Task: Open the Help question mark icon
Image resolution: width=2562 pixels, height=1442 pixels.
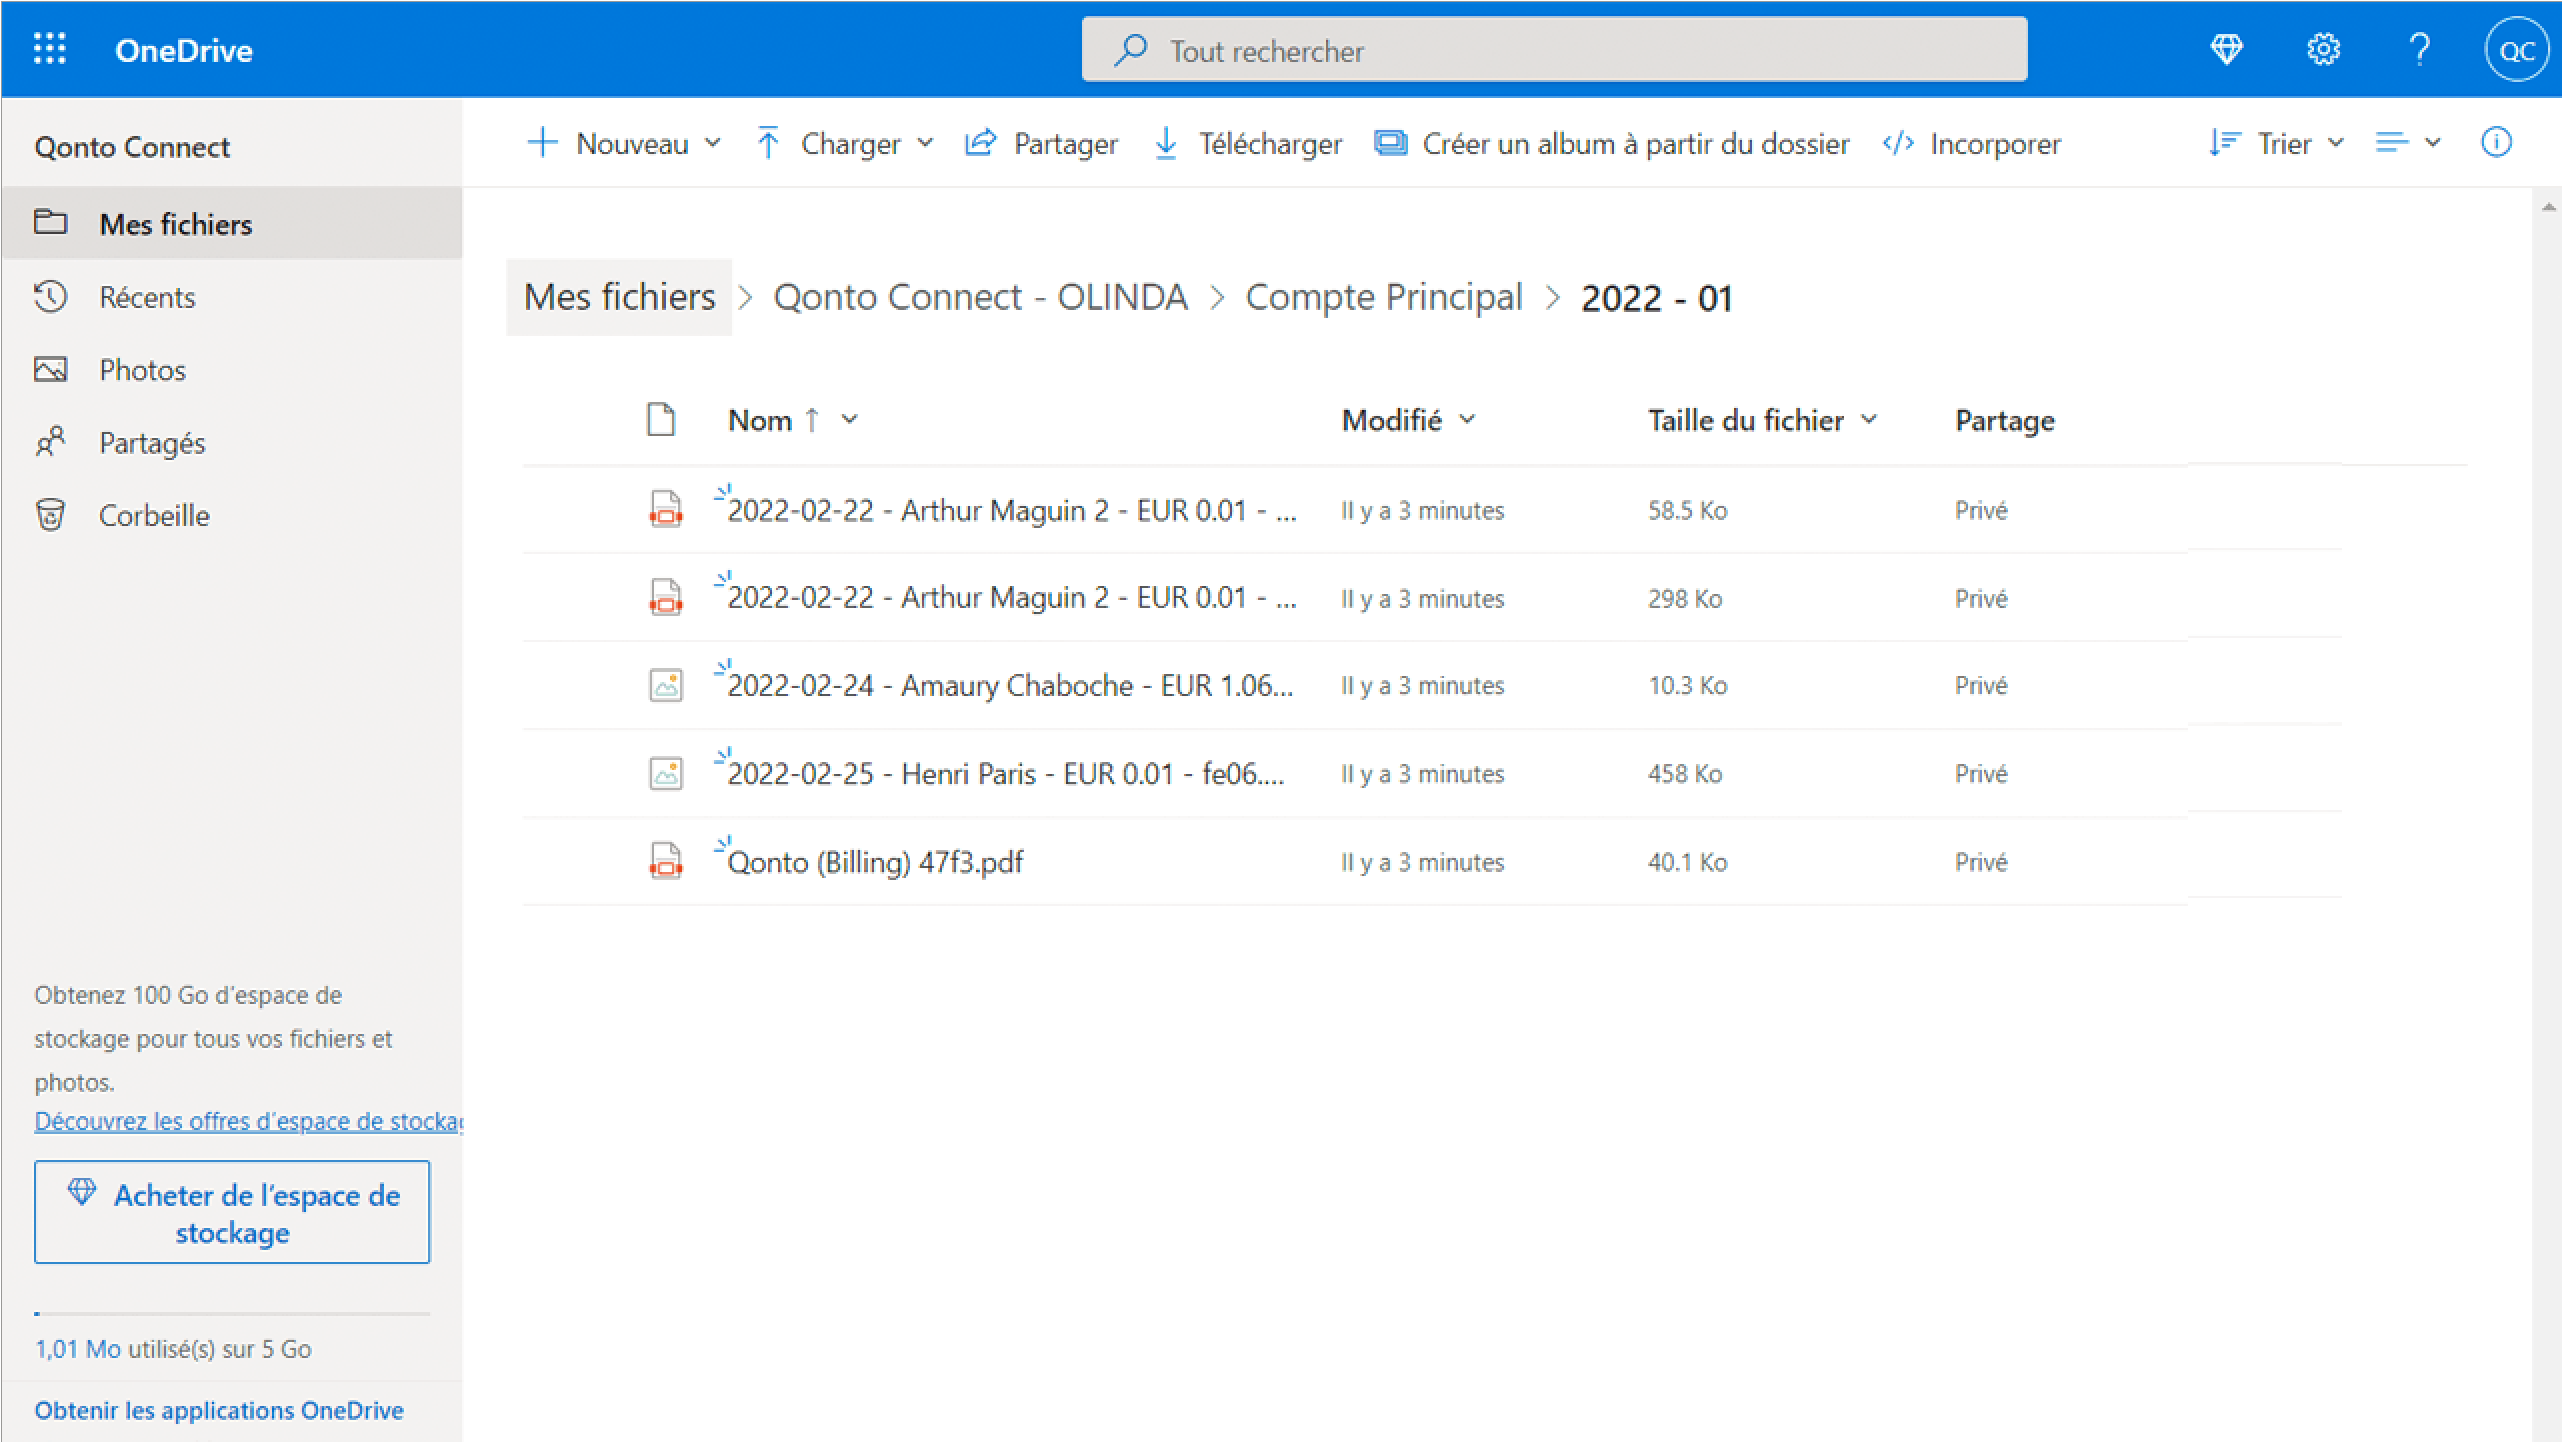Action: (2419, 49)
